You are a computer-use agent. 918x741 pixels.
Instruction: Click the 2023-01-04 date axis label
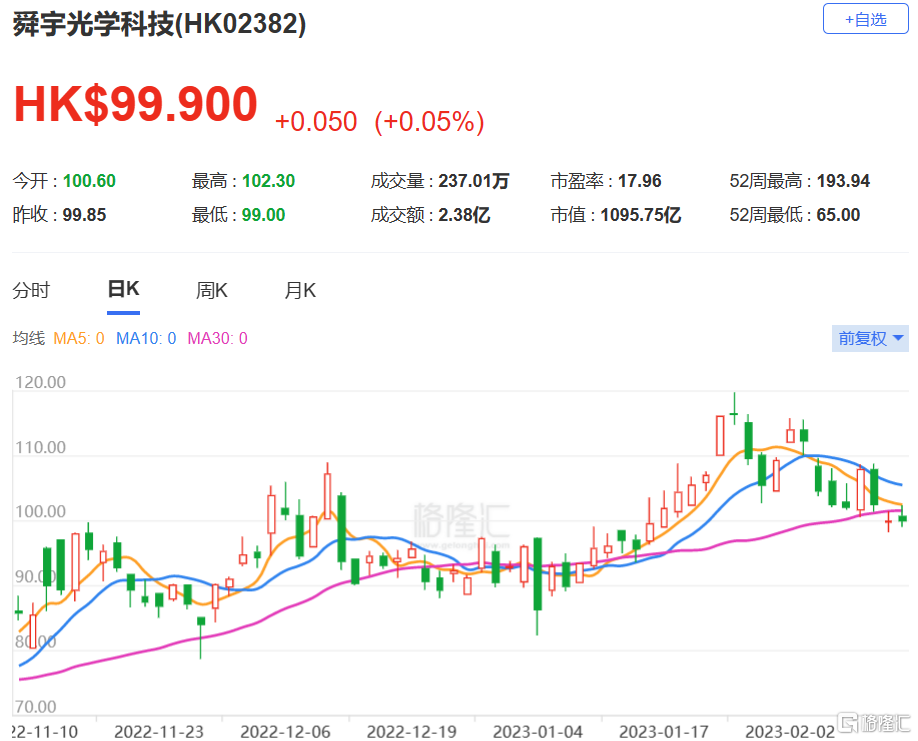point(538,732)
